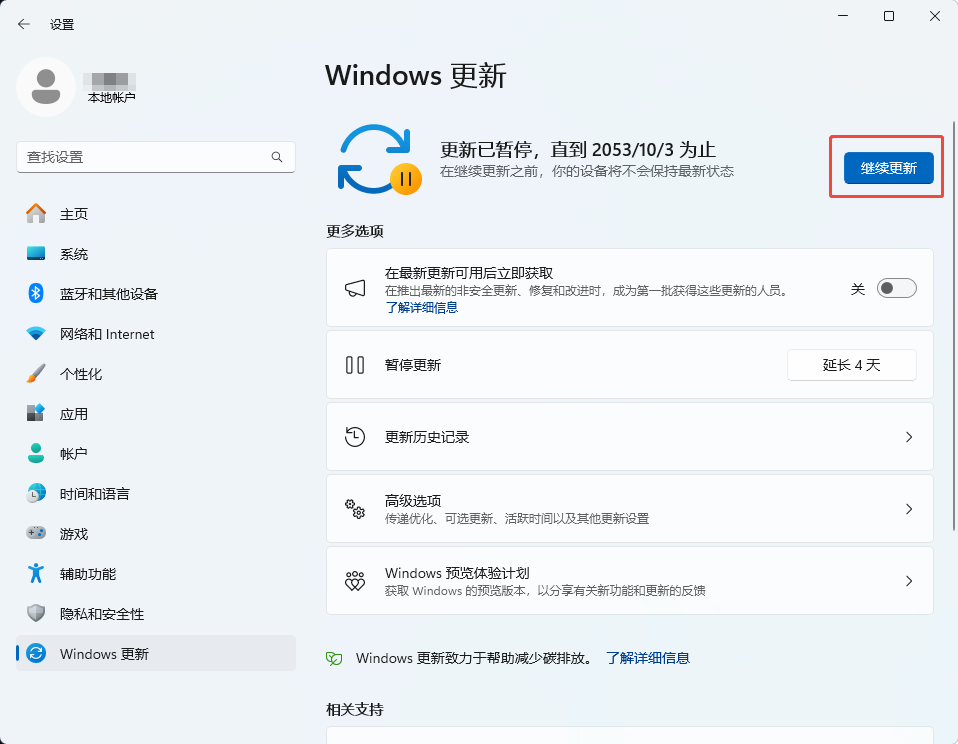Click the Time and language globe icon
The width and height of the screenshot is (958, 744).
36,493
